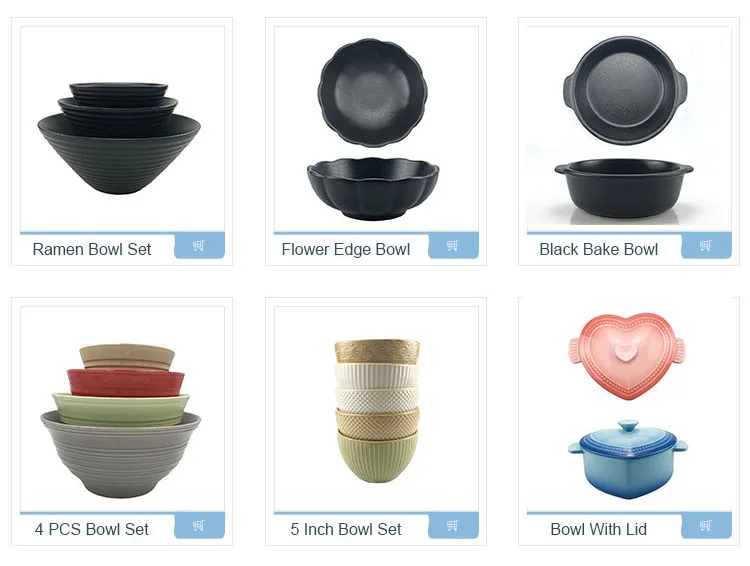The width and height of the screenshot is (750, 566).
Task: Click the cart icon for 4 PCS Bowl Set
Action: point(199,526)
